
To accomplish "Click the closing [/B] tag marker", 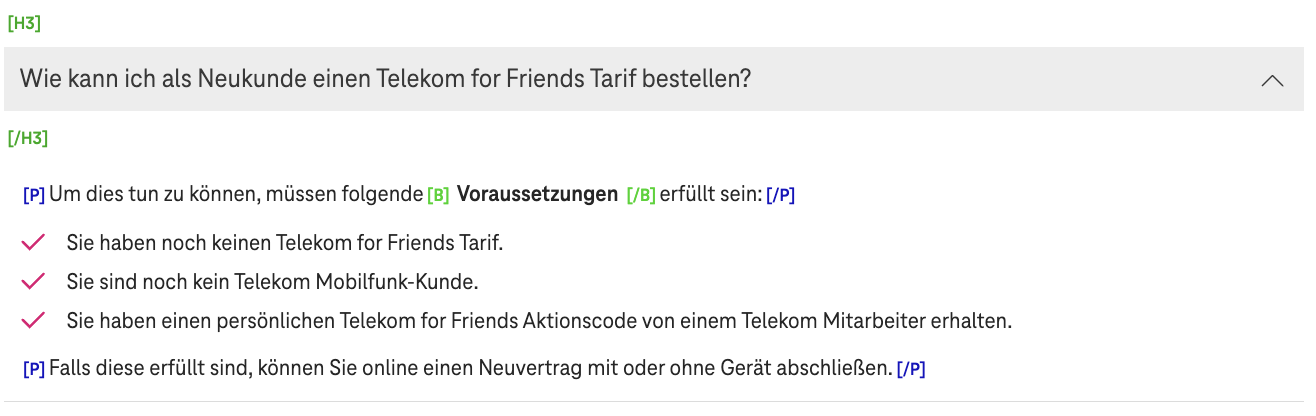I will pyautogui.click(x=640, y=195).
